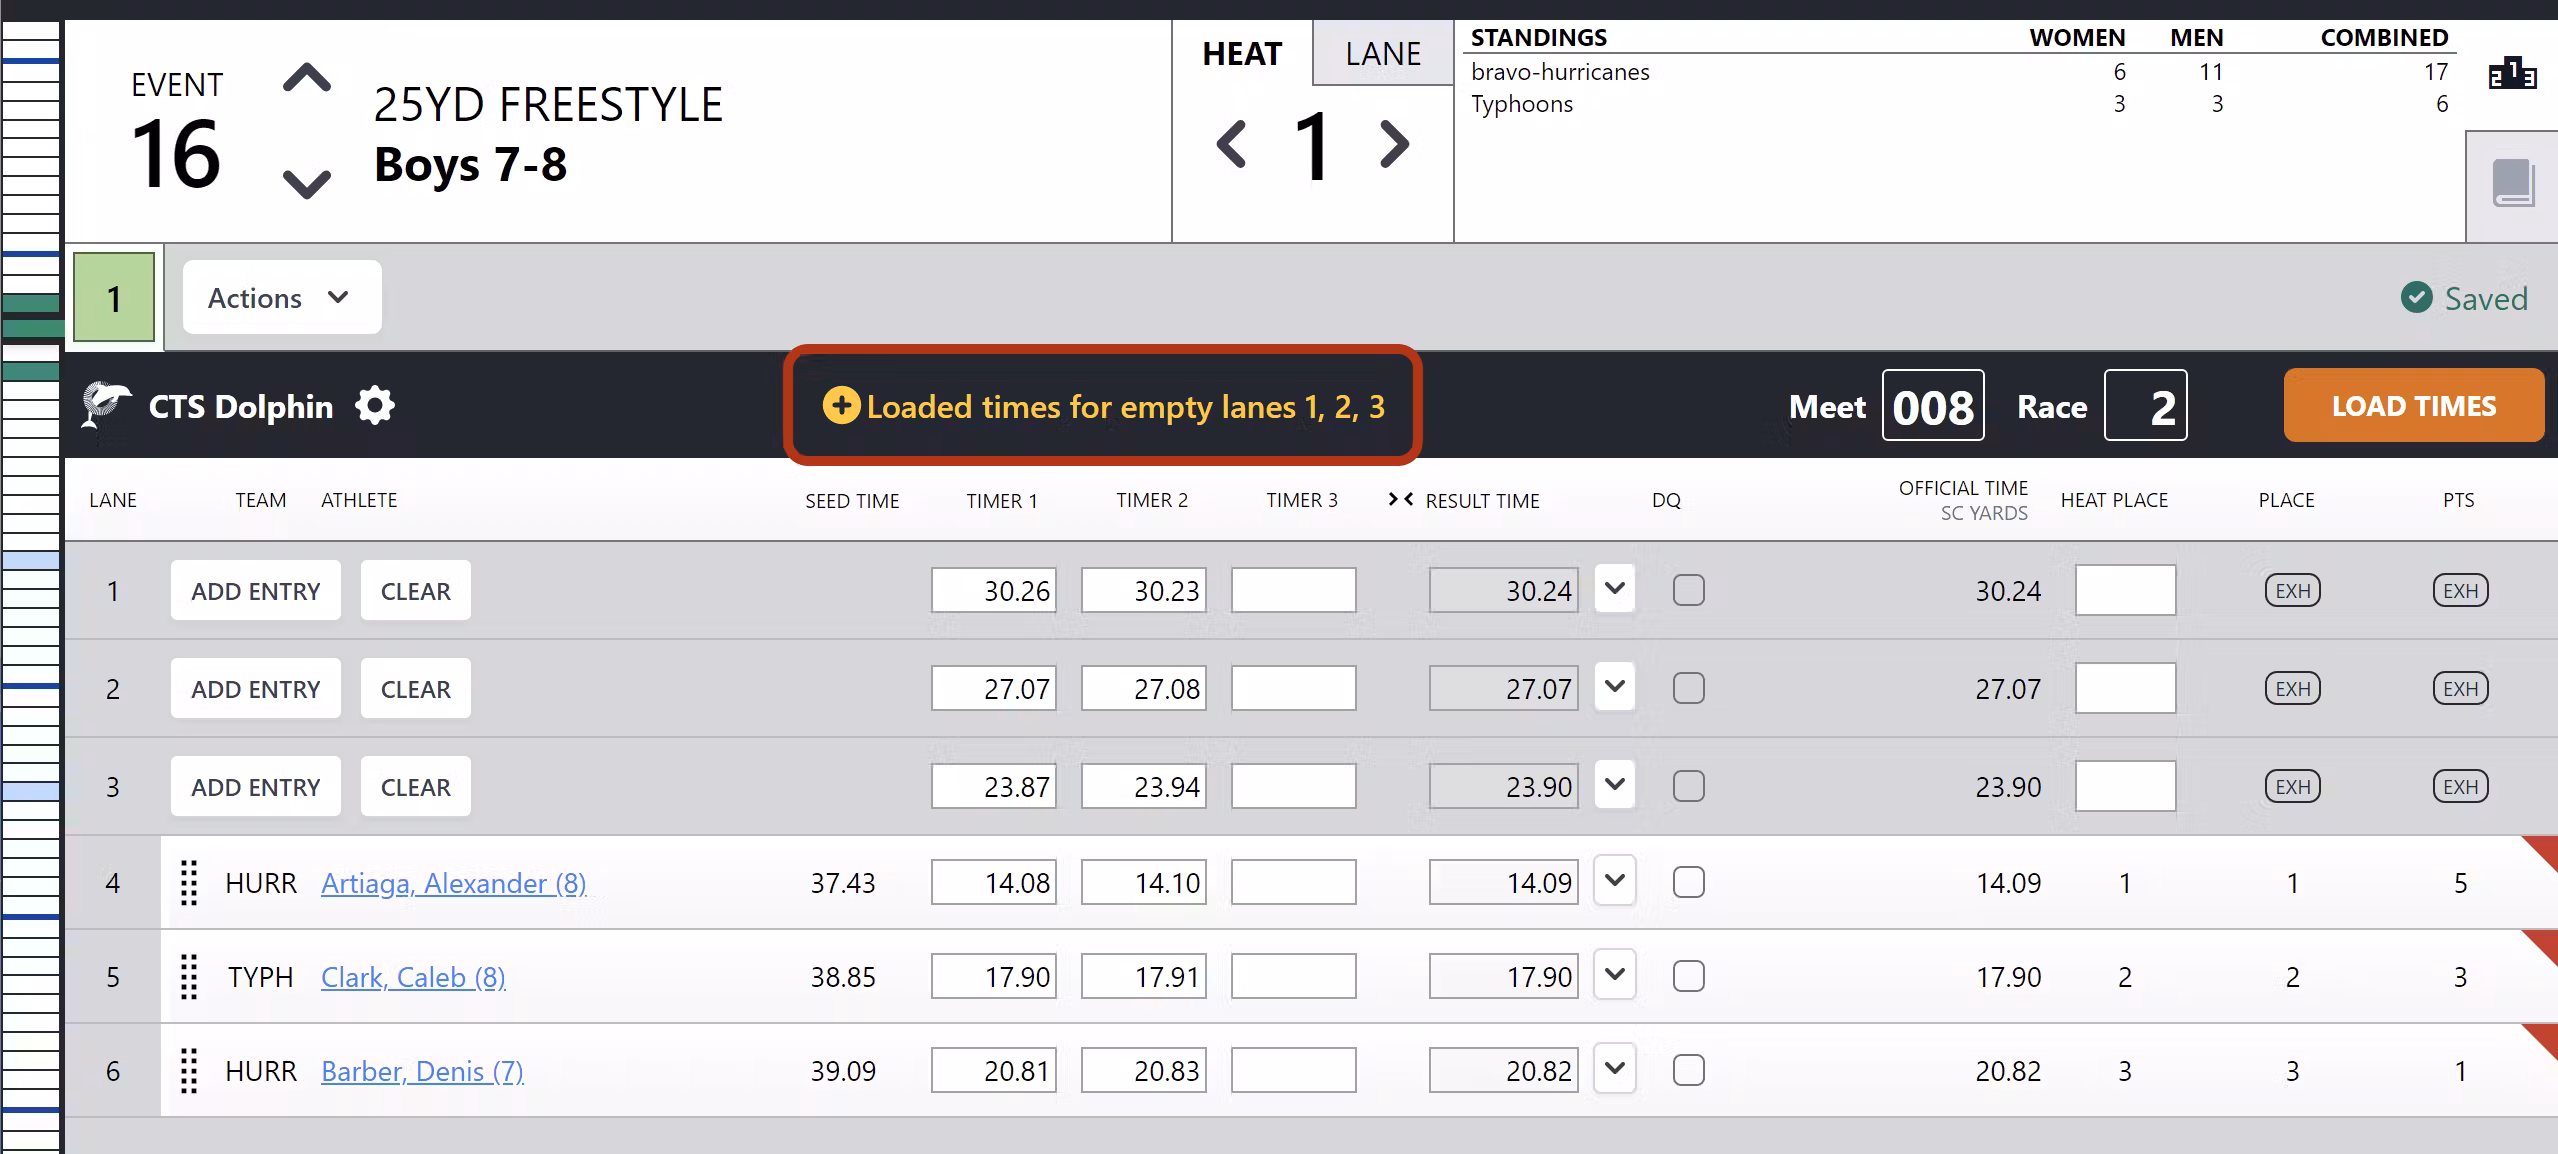Check DQ box for lane 4
The height and width of the screenshot is (1154, 2558).
pos(1688,882)
